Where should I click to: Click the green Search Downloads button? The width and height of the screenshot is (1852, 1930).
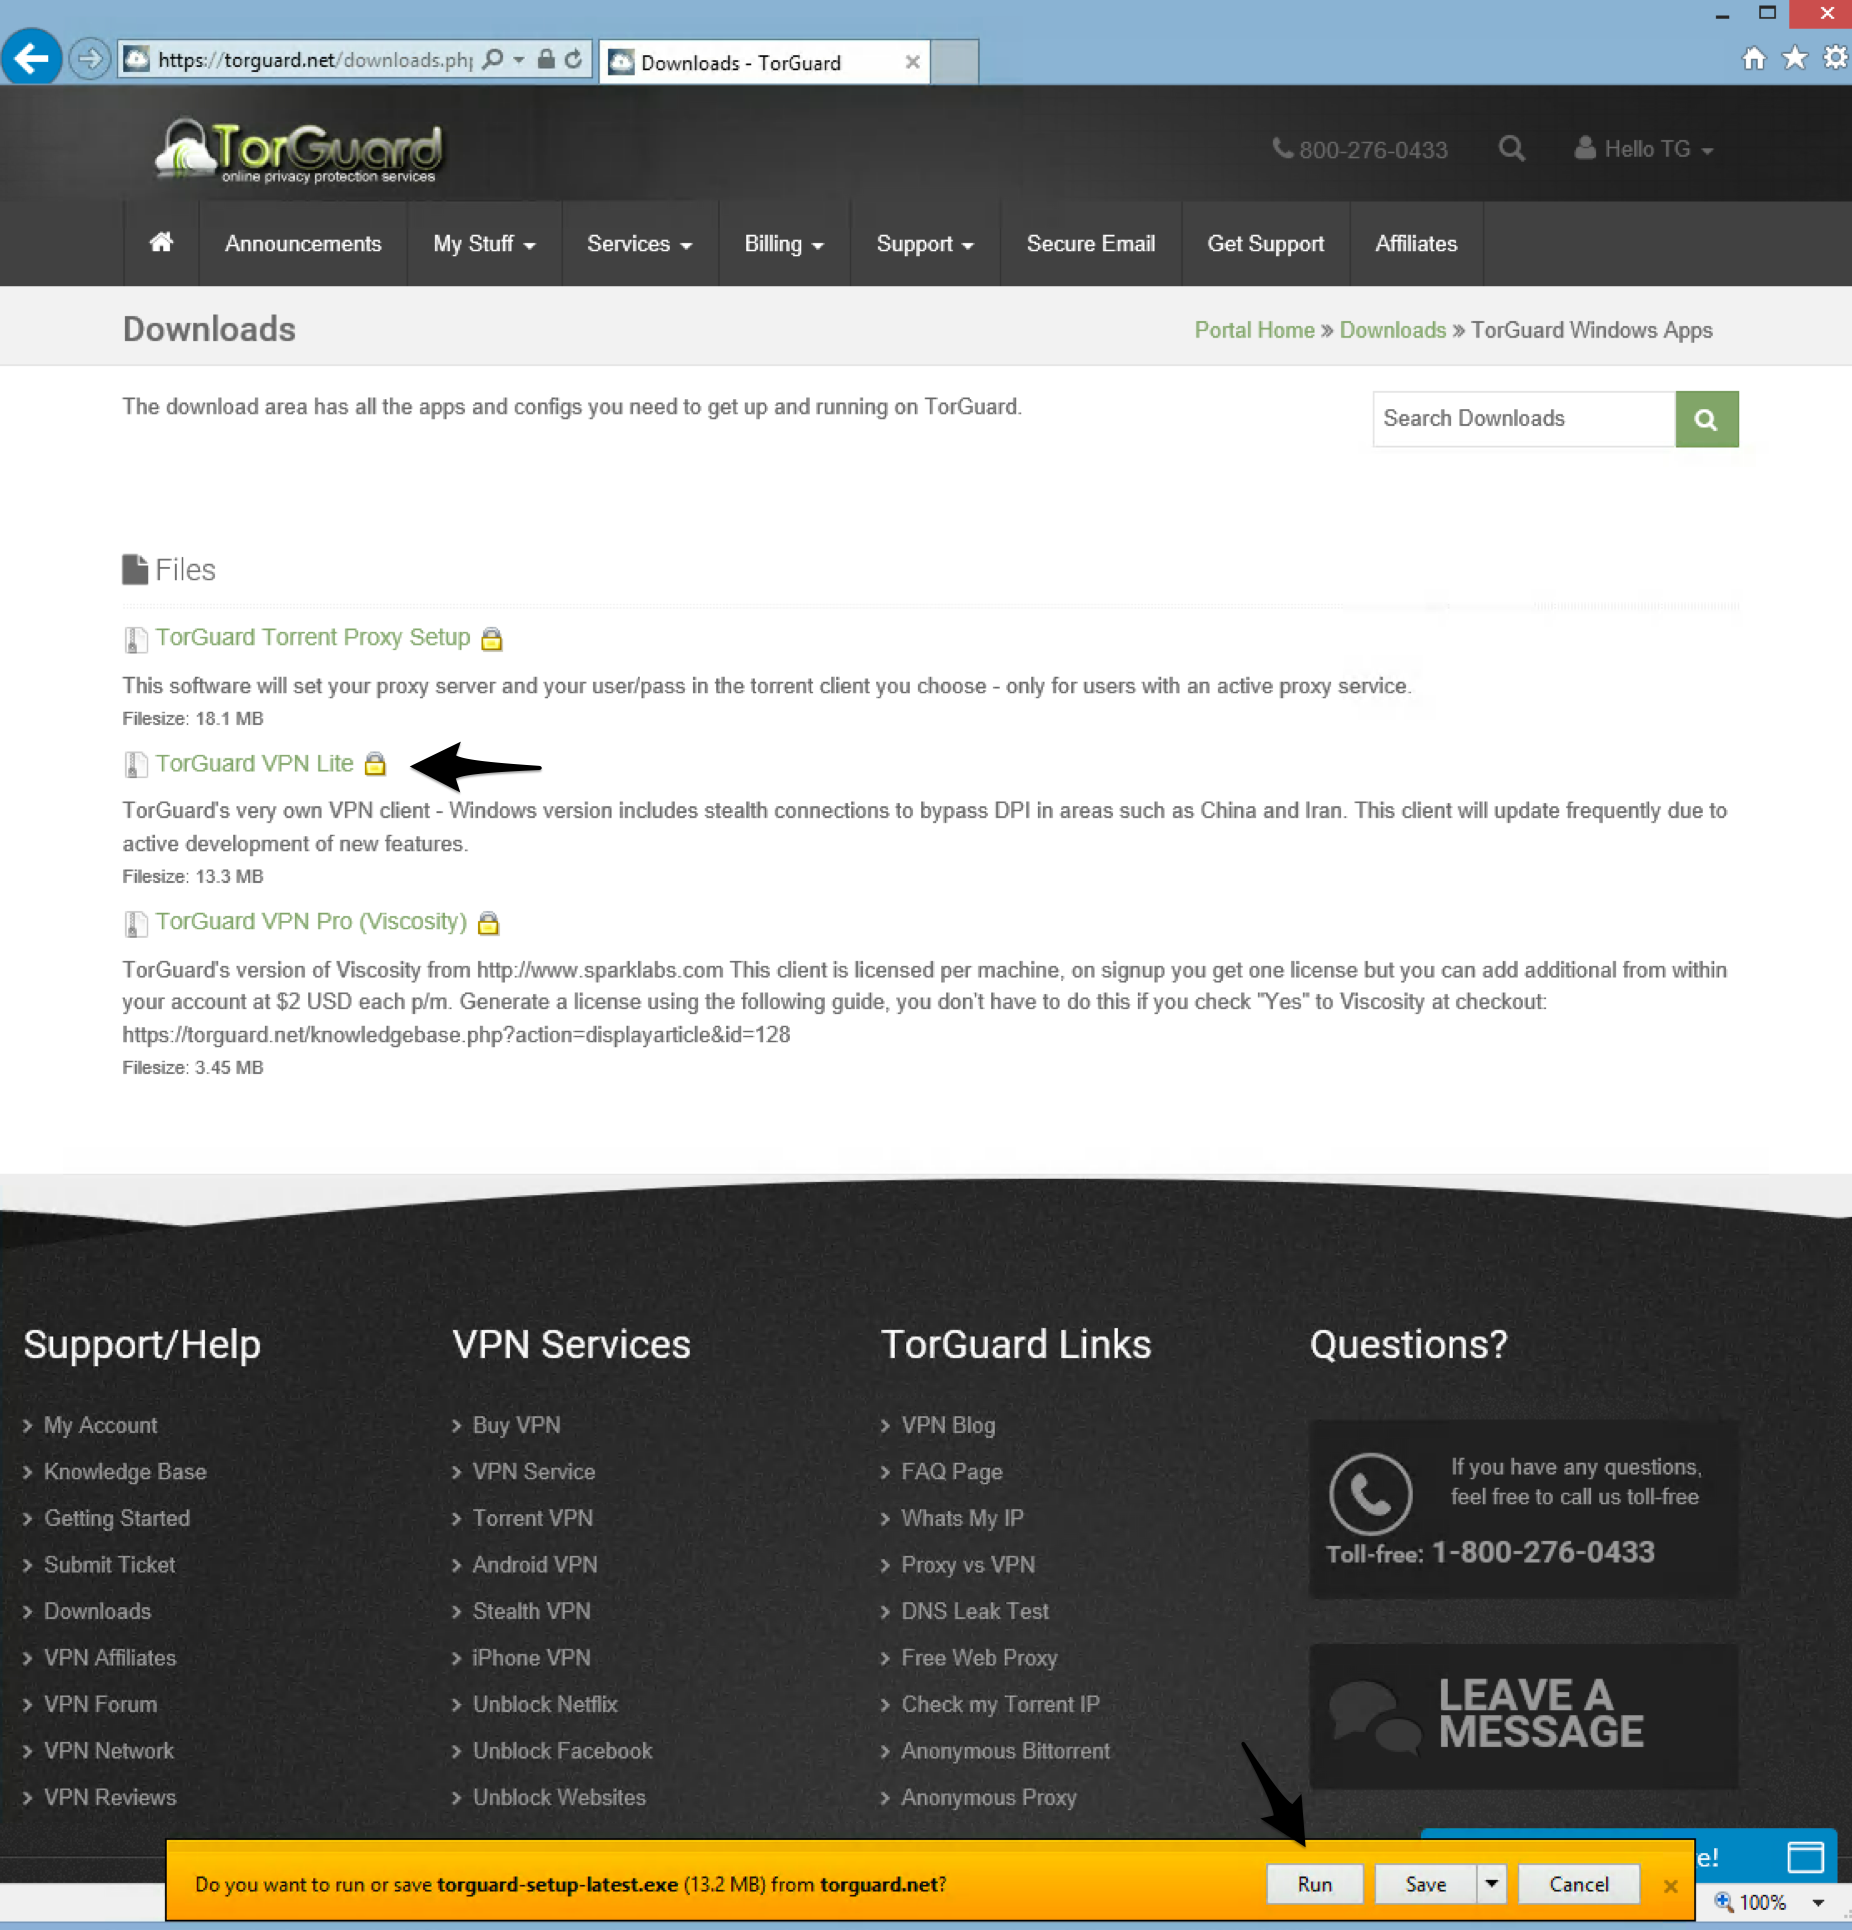click(x=1707, y=419)
